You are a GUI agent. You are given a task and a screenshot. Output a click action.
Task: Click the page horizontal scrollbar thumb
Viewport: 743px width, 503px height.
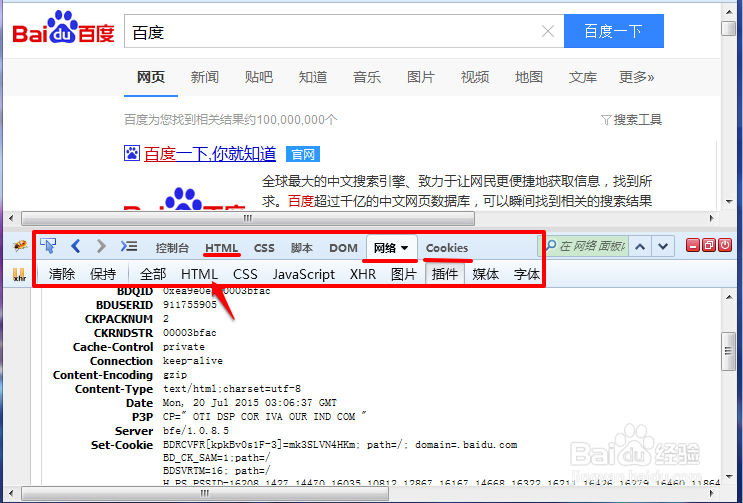point(248,218)
